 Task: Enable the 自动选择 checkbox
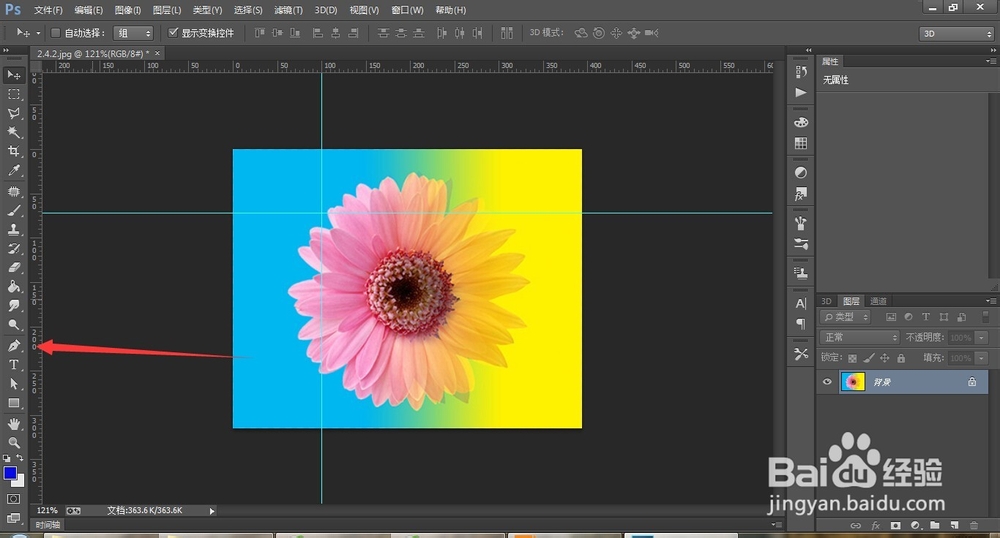point(56,33)
